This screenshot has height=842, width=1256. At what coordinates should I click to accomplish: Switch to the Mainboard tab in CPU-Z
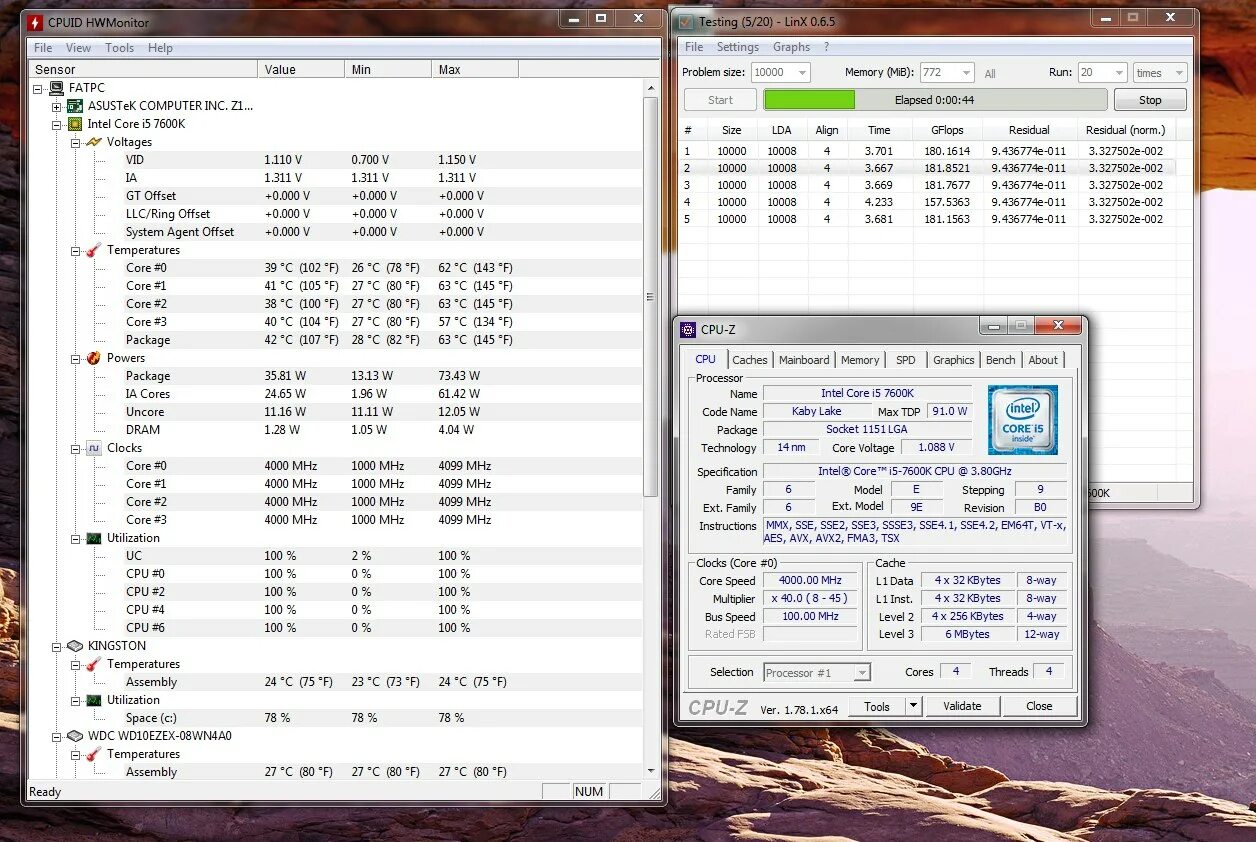(804, 360)
